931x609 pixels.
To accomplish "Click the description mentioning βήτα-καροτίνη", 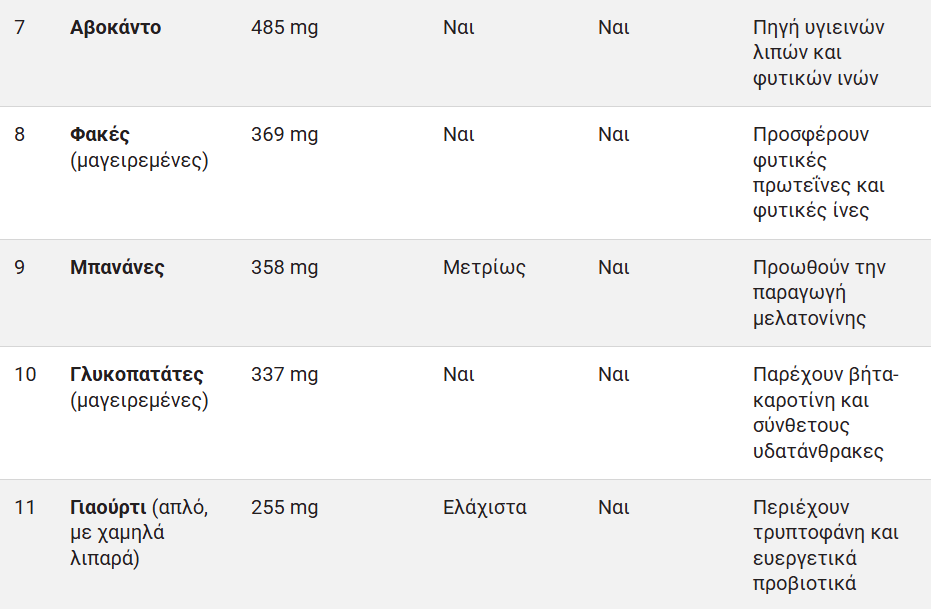I will click(825, 413).
